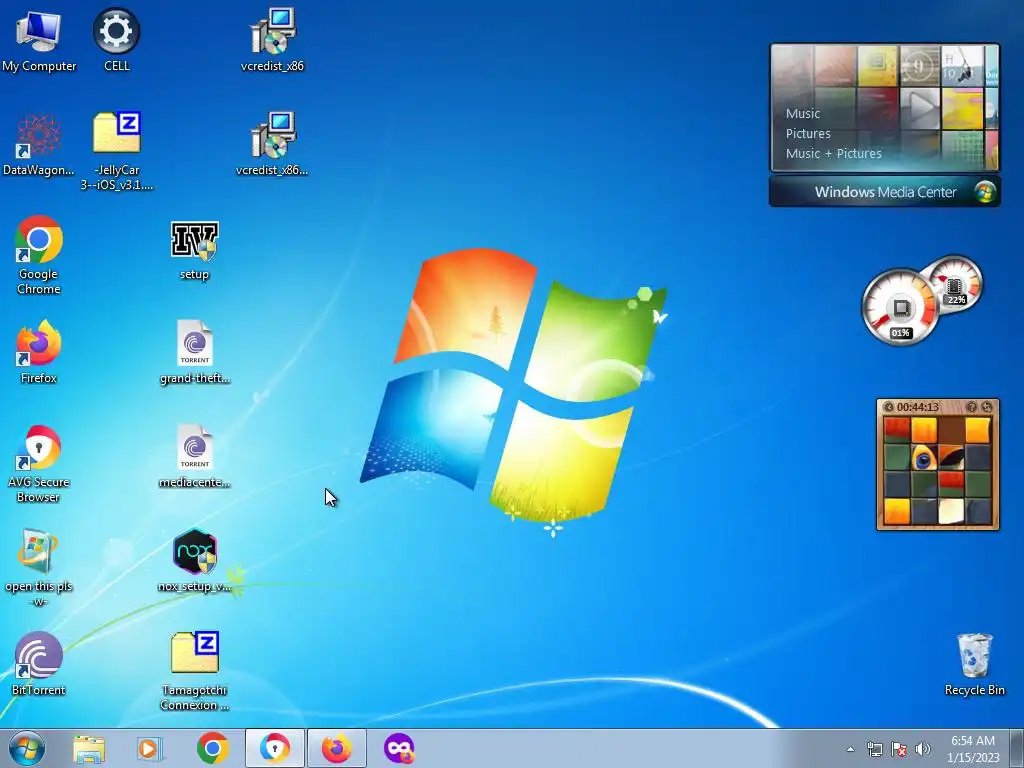Viewport: 1024px width, 768px height.
Task: Slide the black beak puzzle tile
Action: 951,458
